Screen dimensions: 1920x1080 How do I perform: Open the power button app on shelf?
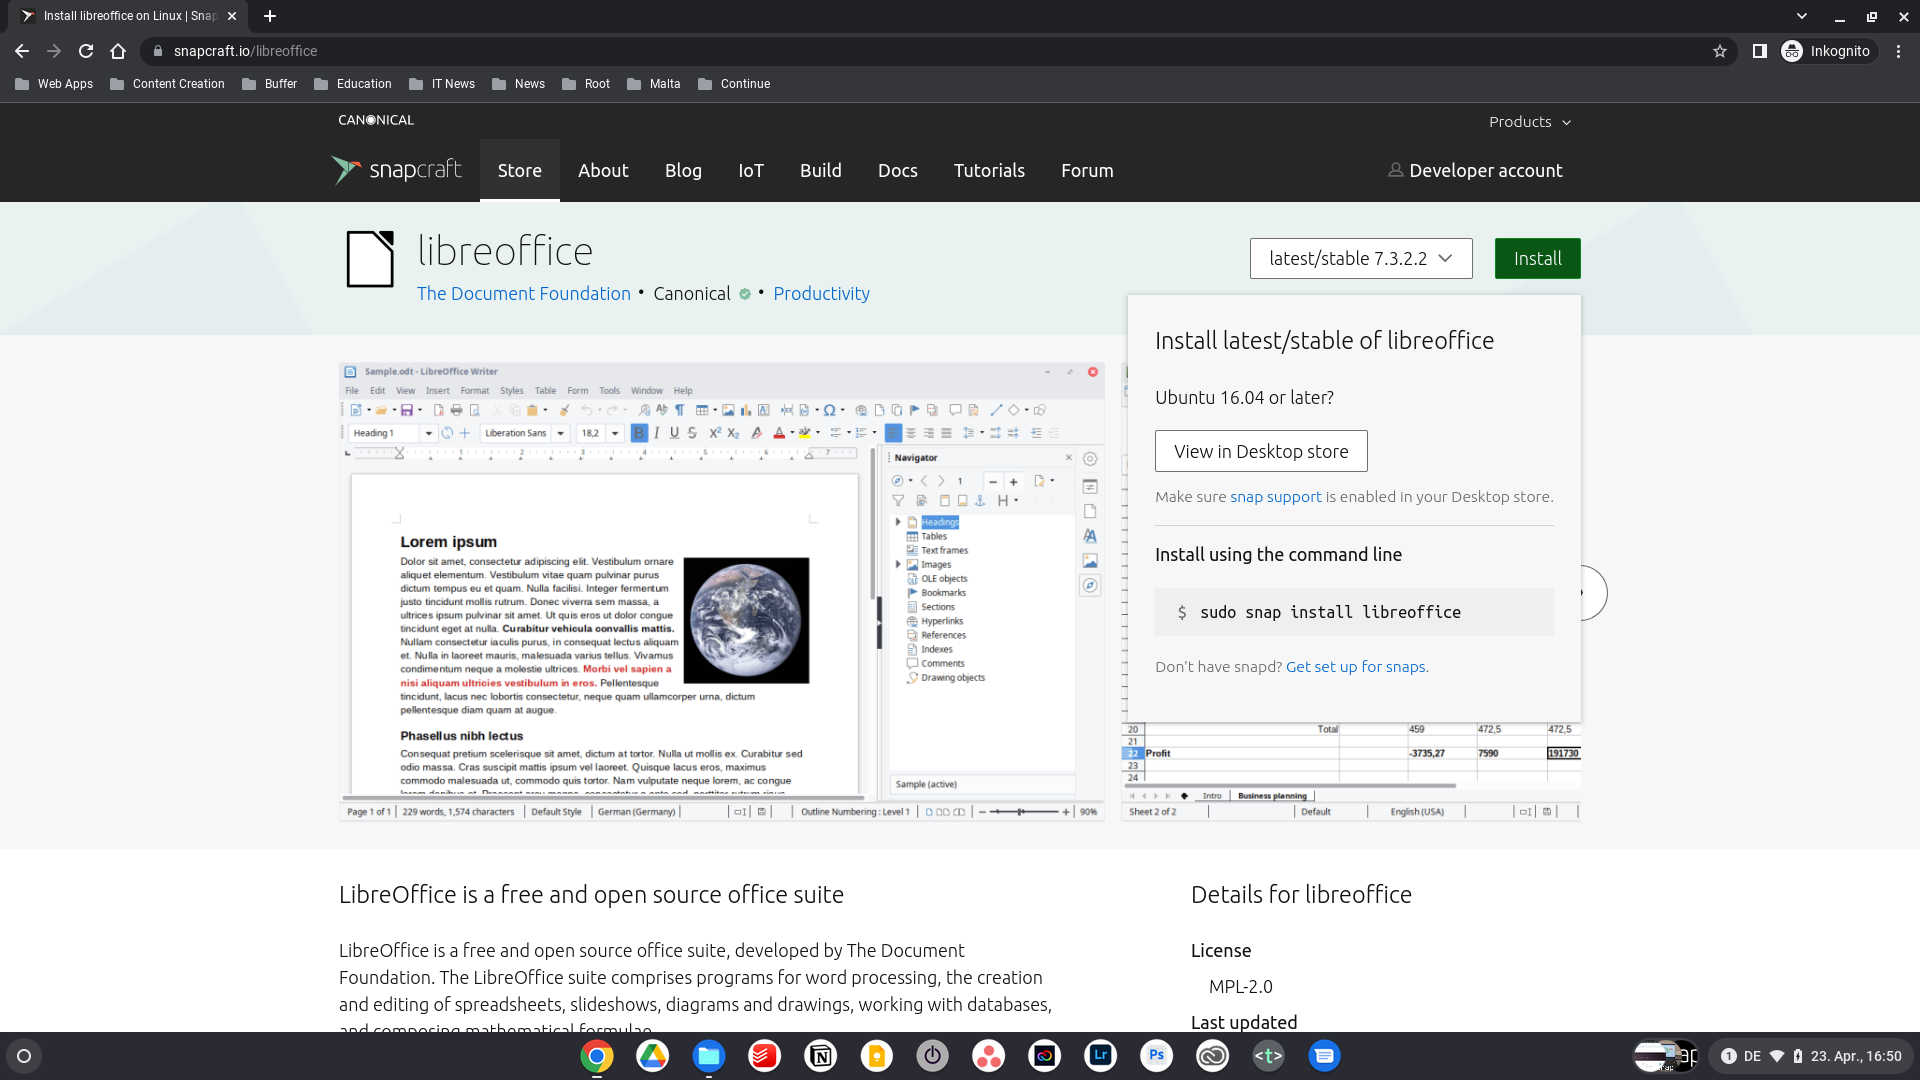pyautogui.click(x=933, y=1056)
